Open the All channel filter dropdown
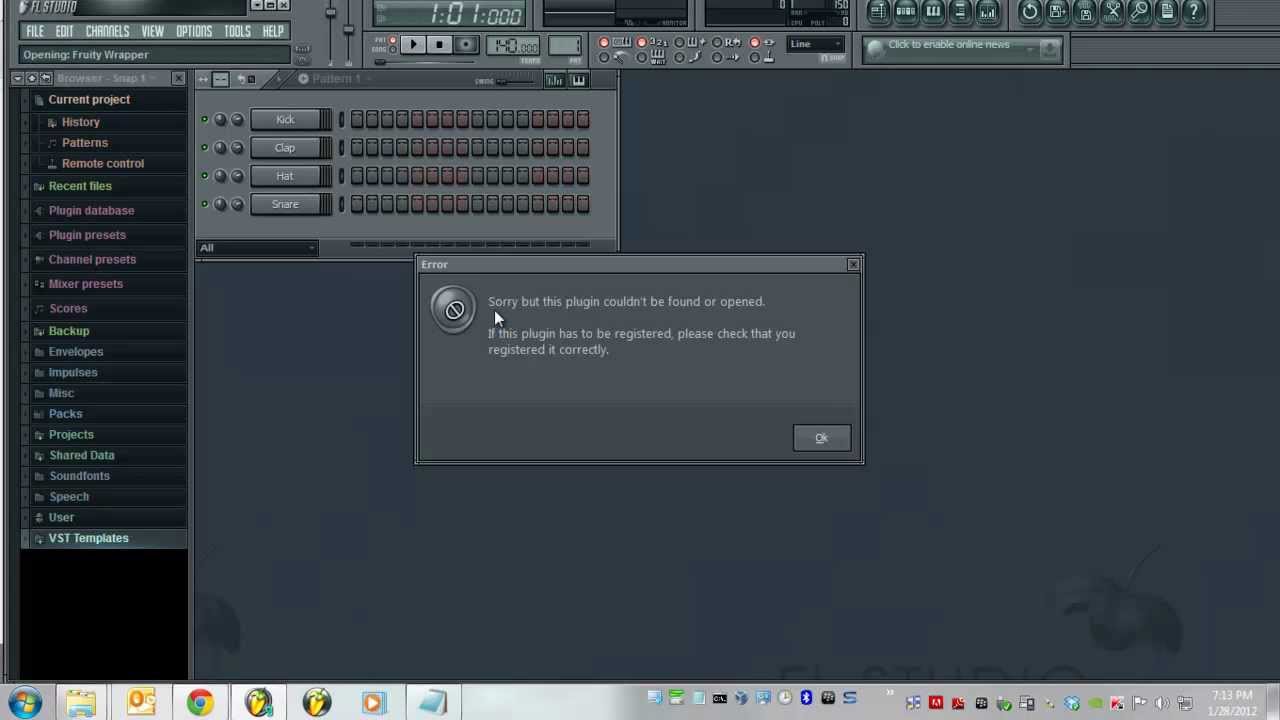The image size is (1280, 720). [x=257, y=248]
